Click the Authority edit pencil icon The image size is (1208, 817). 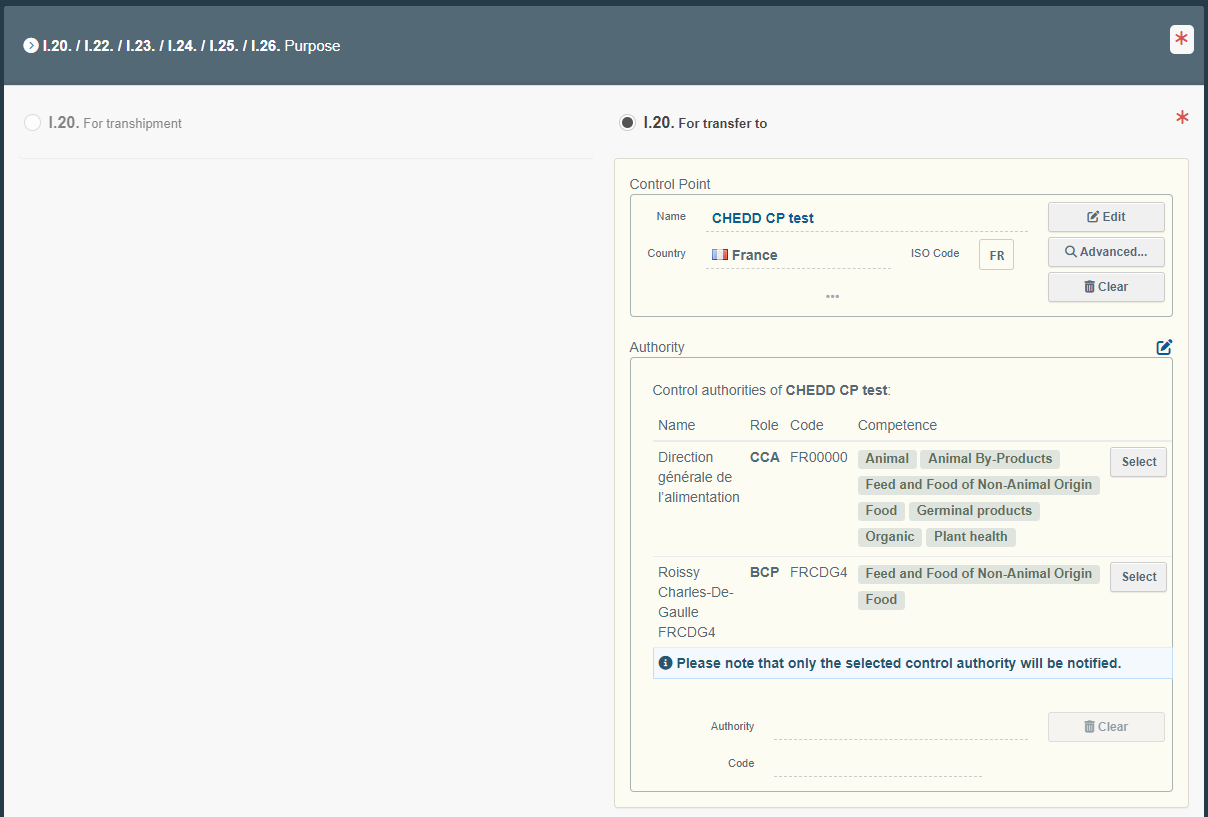pos(1164,347)
